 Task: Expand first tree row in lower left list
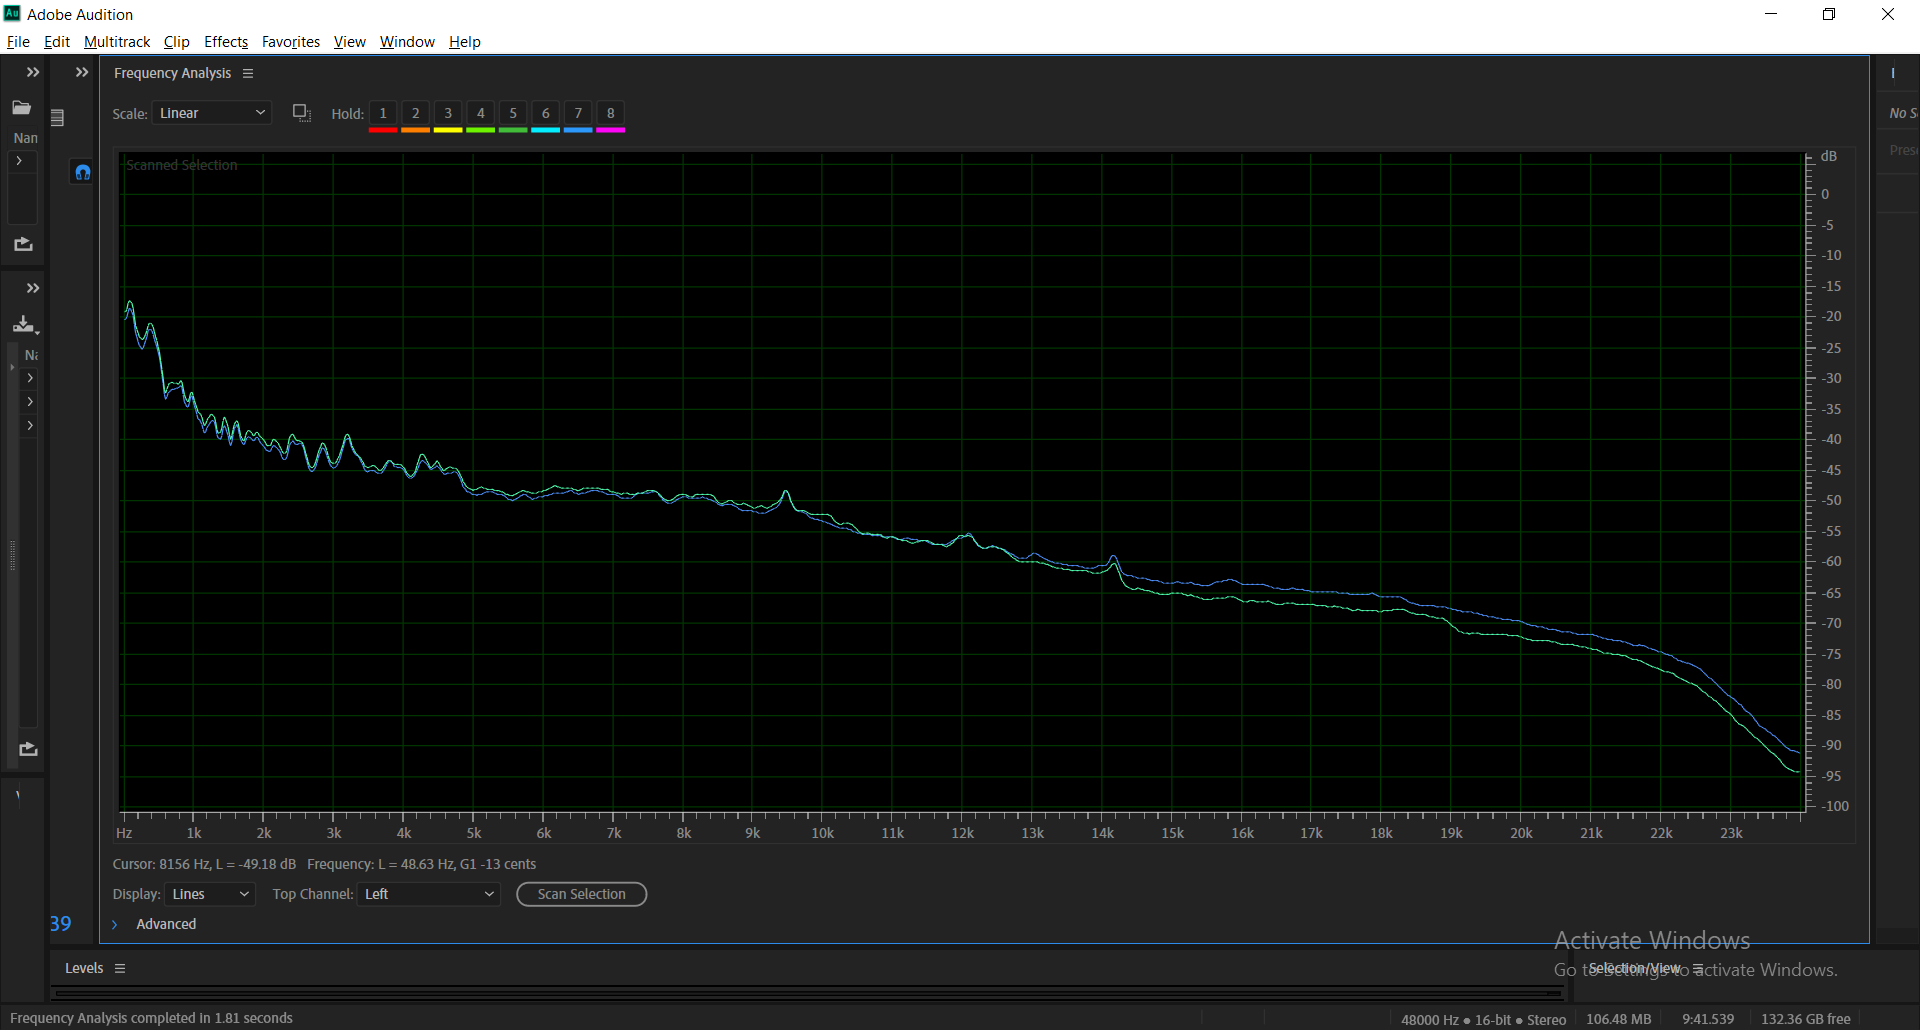[30, 378]
